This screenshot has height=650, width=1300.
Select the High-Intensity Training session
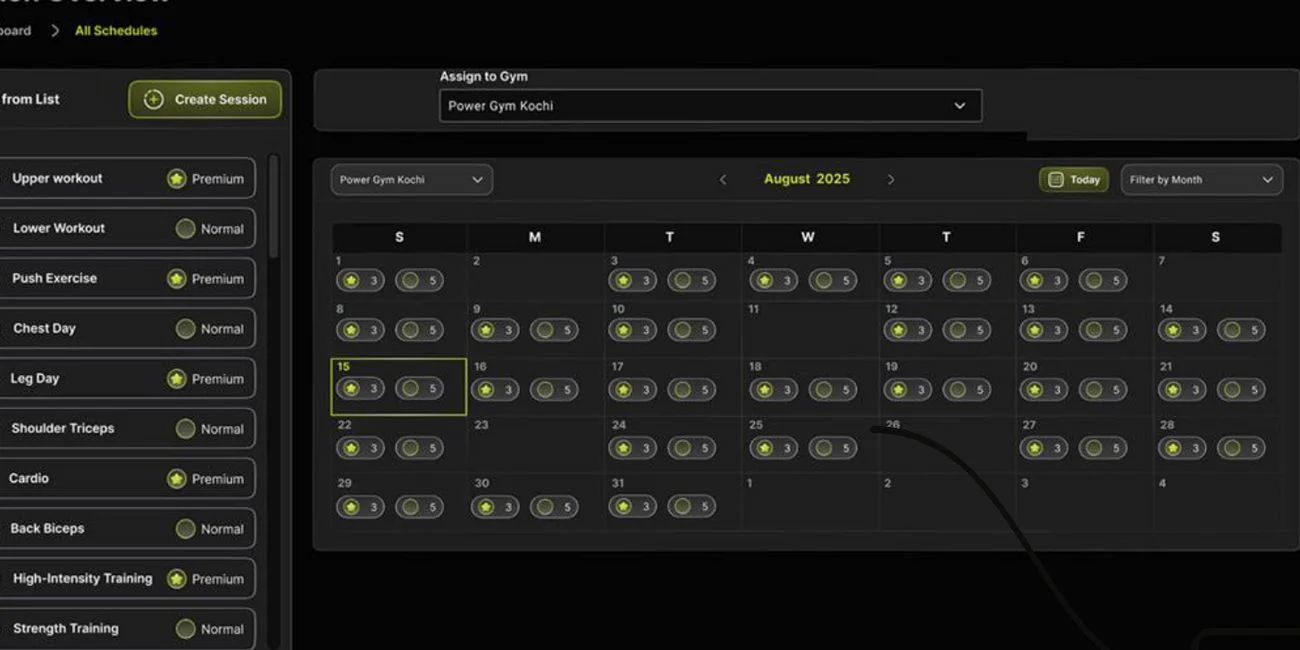coord(126,578)
